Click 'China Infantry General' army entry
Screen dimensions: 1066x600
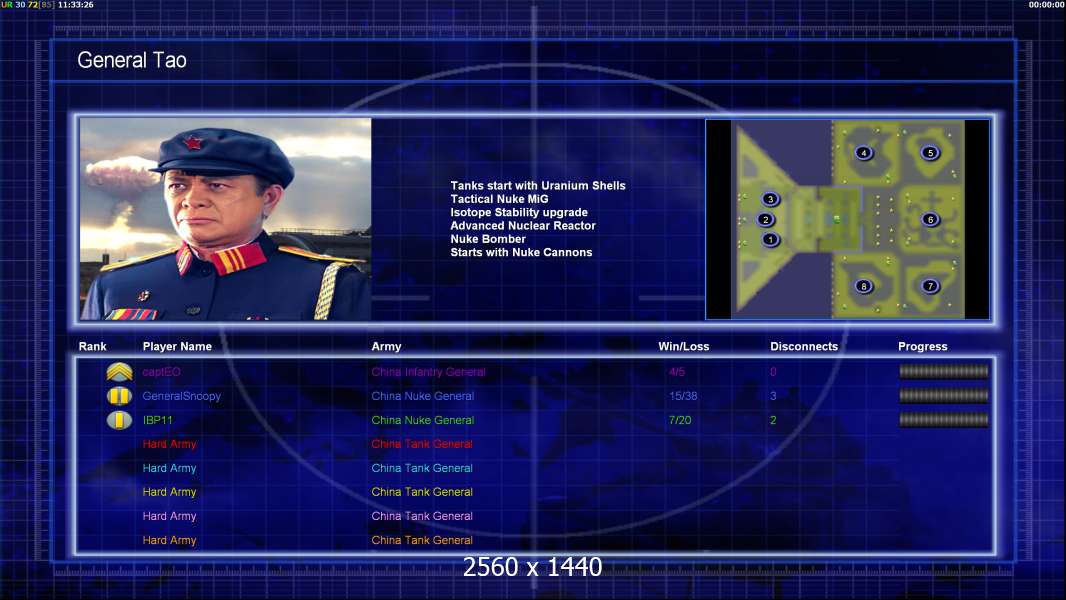[428, 372]
